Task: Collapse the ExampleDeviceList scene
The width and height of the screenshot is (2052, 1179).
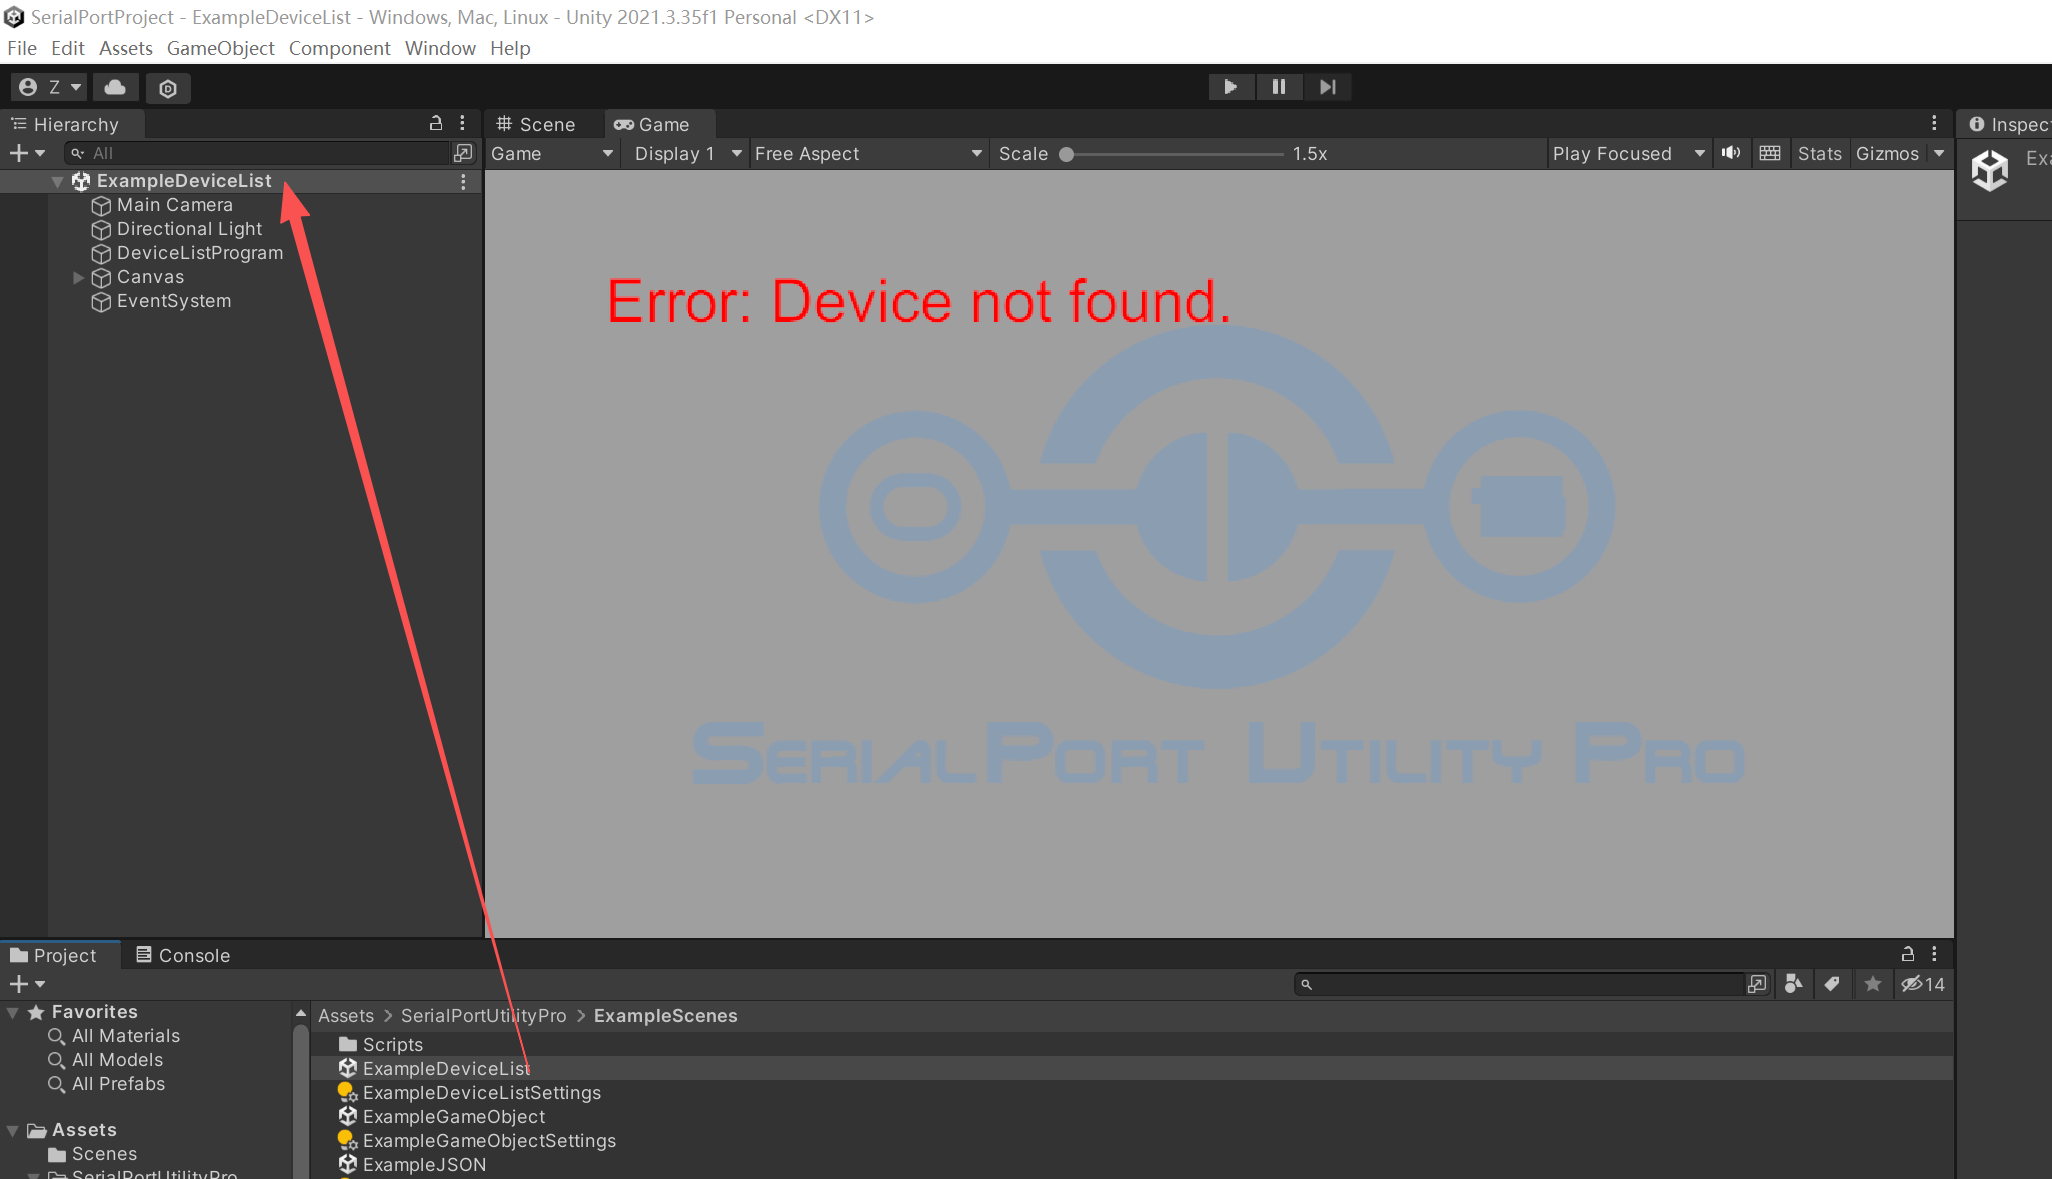Action: pos(58,181)
